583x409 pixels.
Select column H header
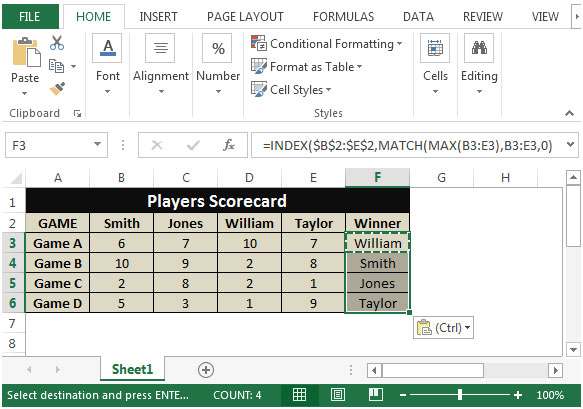pyautogui.click(x=505, y=178)
